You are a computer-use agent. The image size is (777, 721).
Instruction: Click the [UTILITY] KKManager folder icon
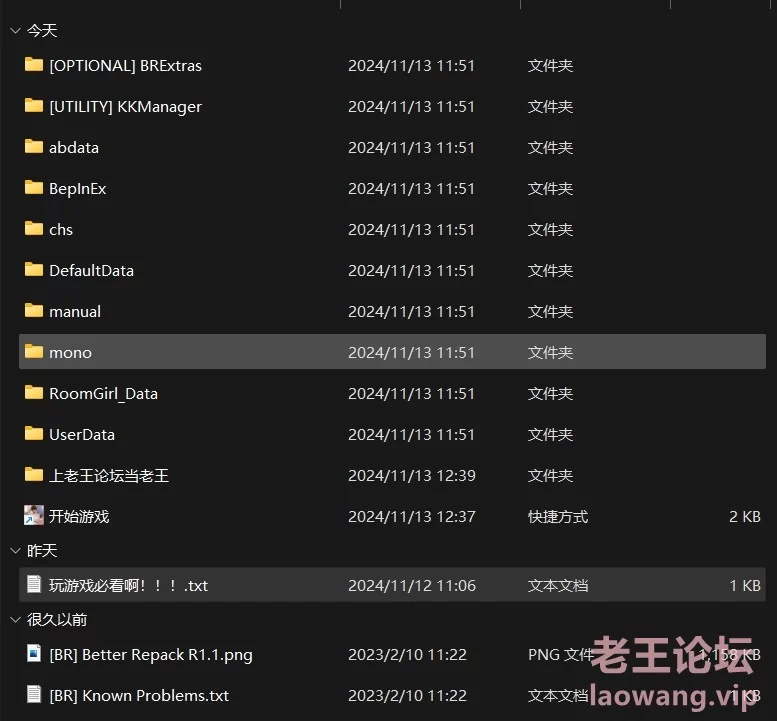tap(34, 106)
